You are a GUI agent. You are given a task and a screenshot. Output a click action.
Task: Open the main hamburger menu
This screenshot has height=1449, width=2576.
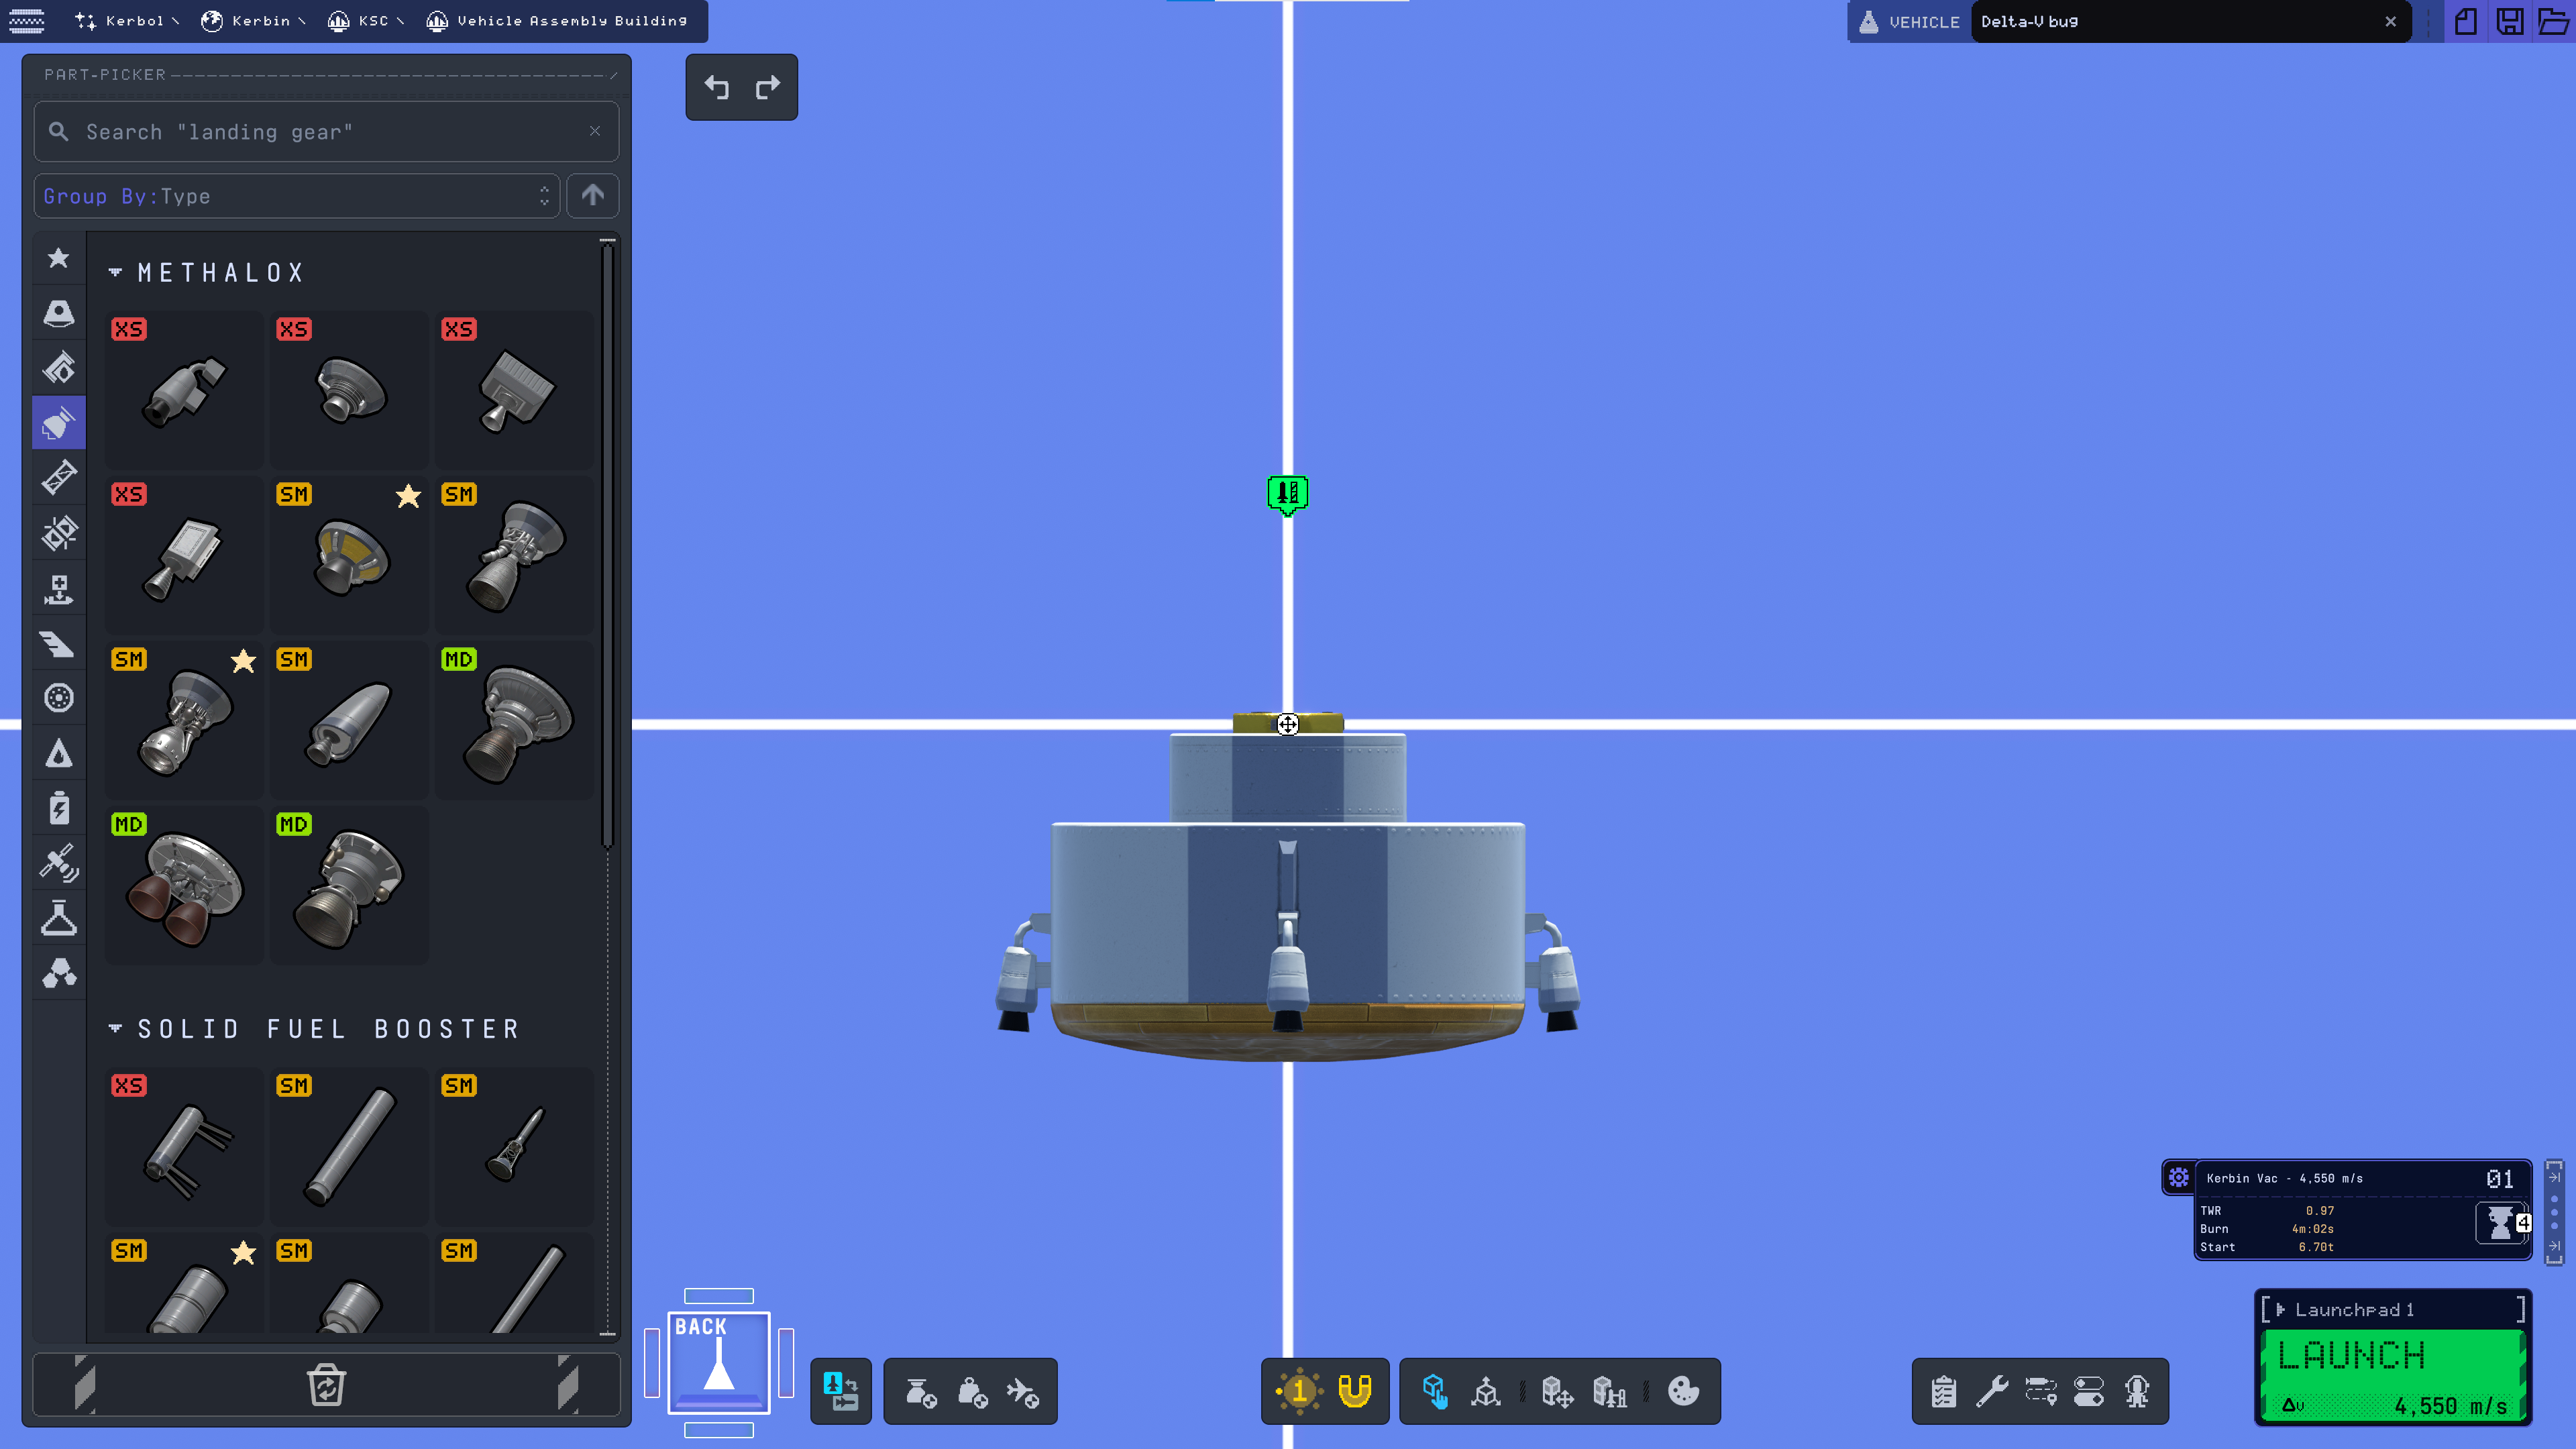27,21
